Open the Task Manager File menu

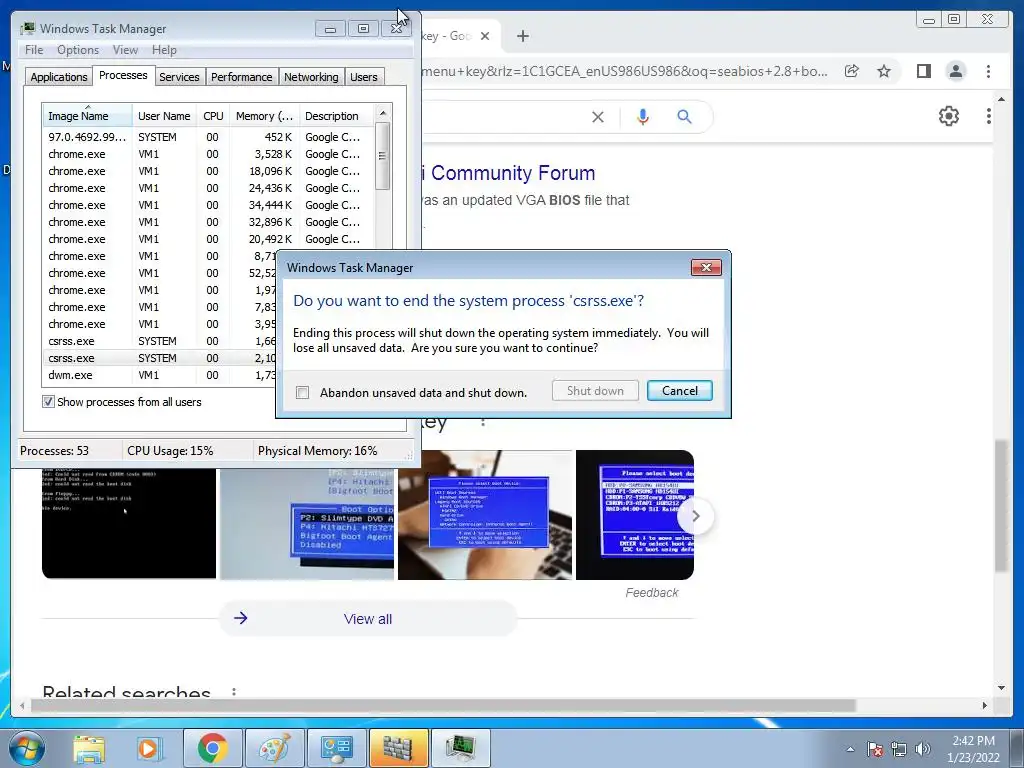pyautogui.click(x=34, y=50)
